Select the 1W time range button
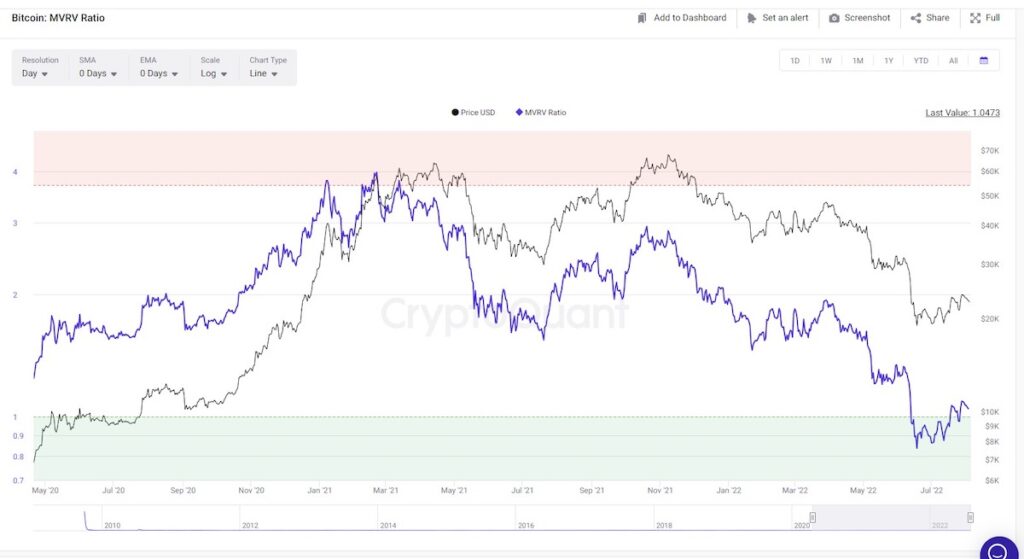 (826, 61)
